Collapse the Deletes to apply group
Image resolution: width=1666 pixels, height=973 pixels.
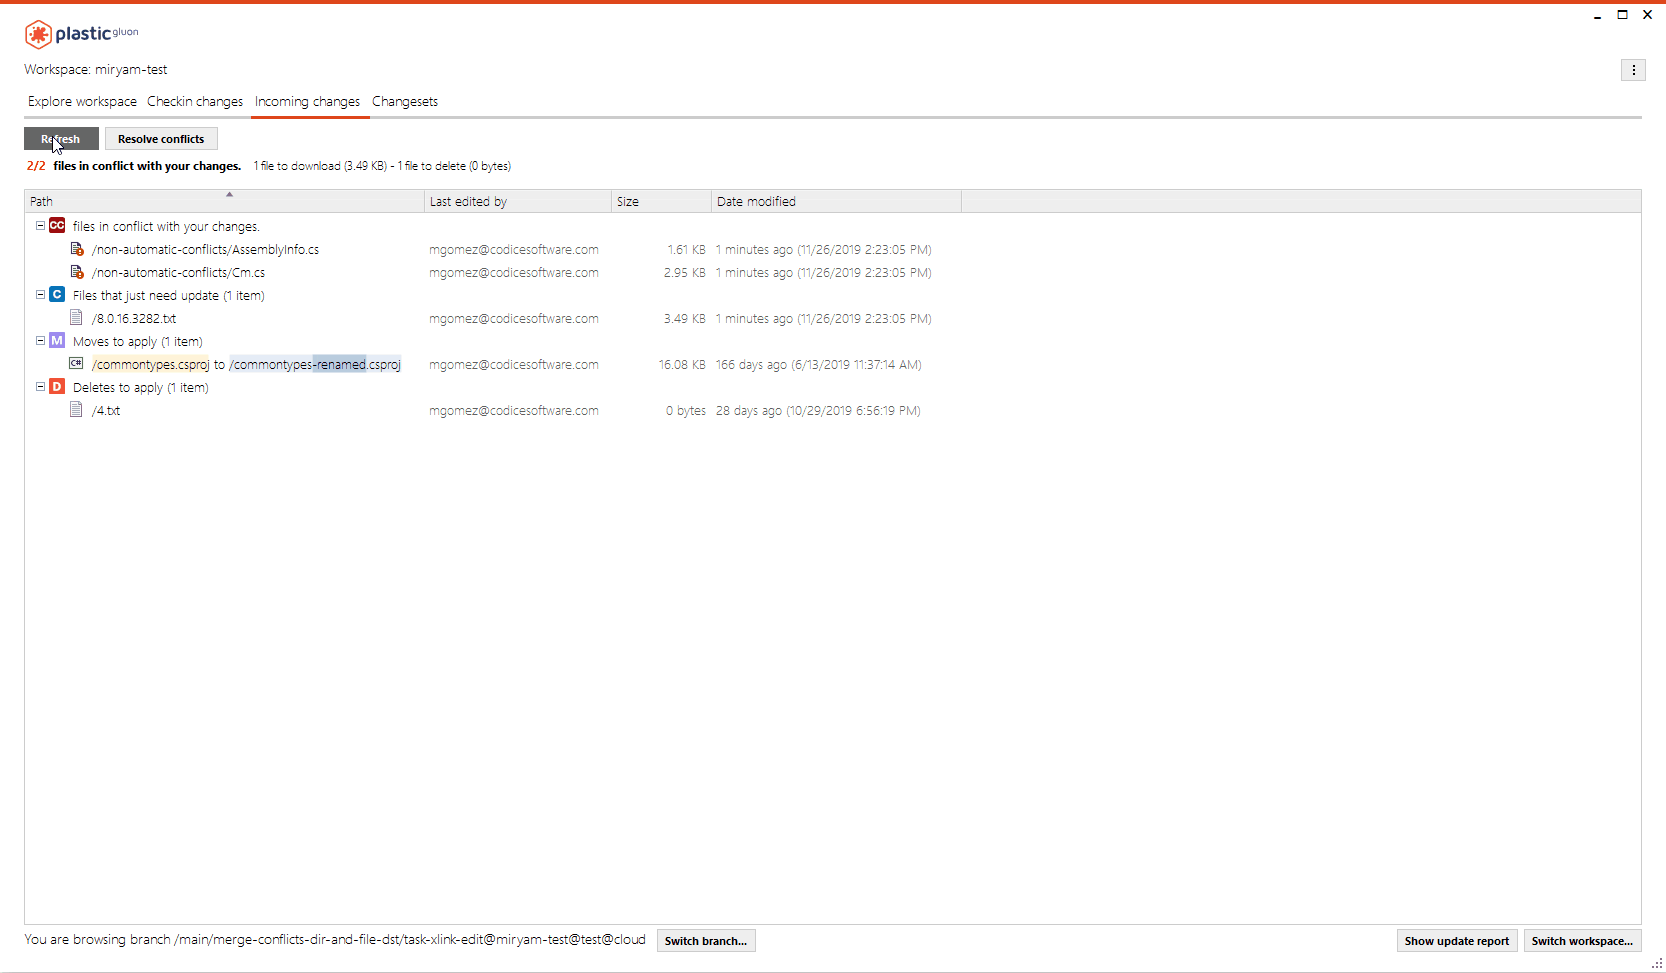(x=40, y=386)
